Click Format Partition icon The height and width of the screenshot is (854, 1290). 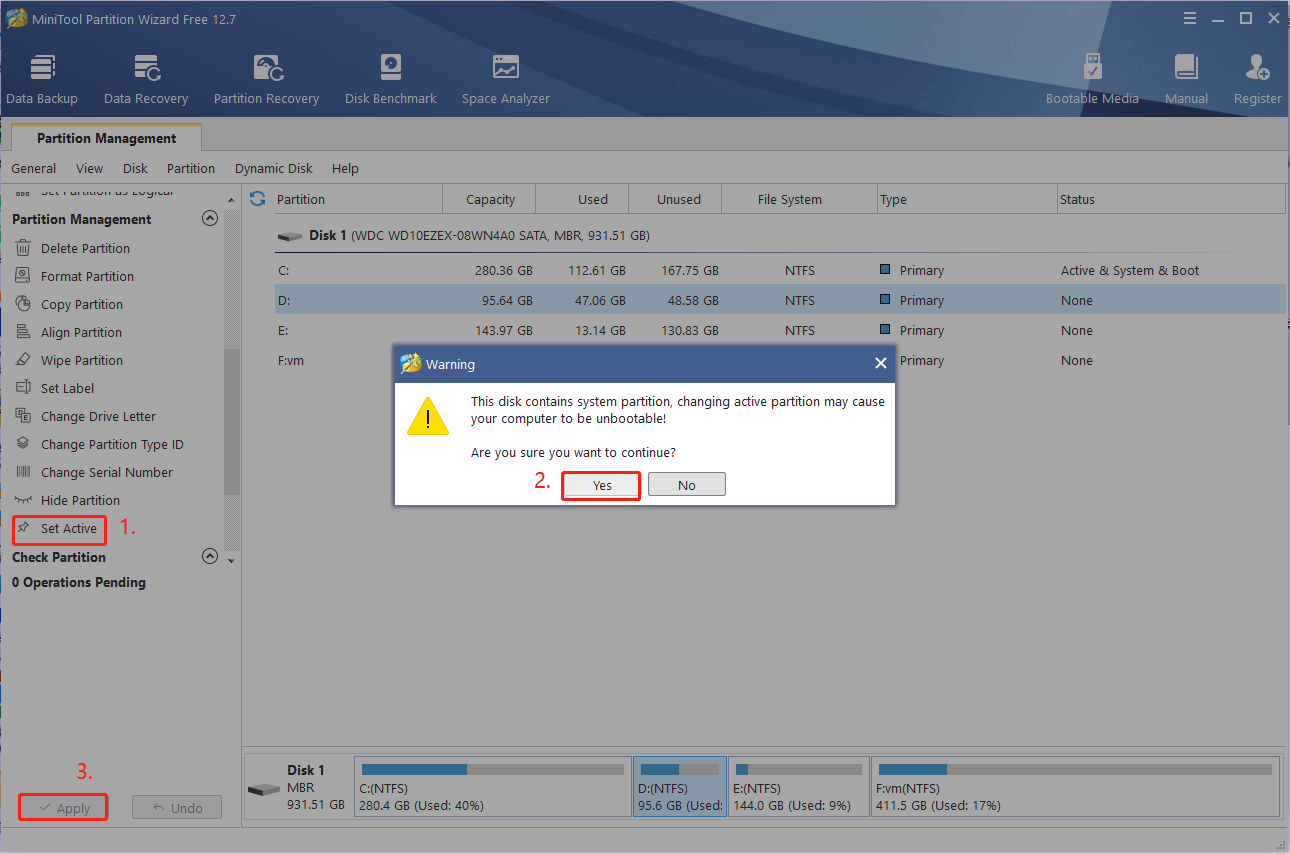23,276
